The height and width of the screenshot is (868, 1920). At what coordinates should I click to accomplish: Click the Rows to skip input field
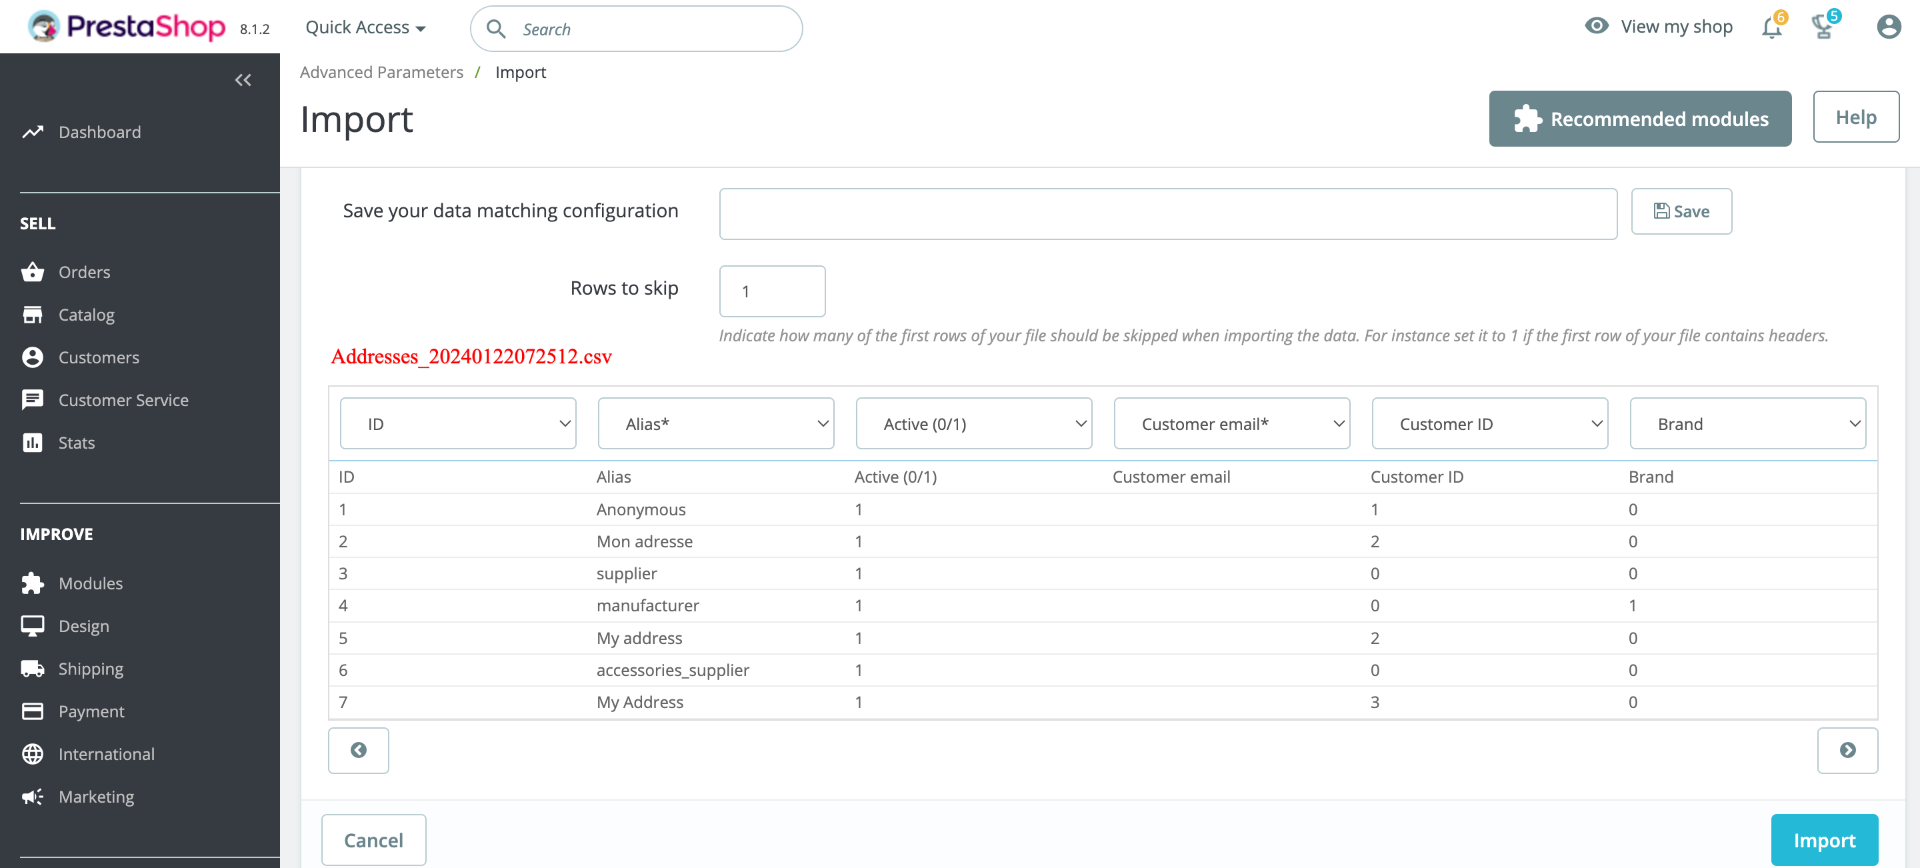pyautogui.click(x=772, y=291)
